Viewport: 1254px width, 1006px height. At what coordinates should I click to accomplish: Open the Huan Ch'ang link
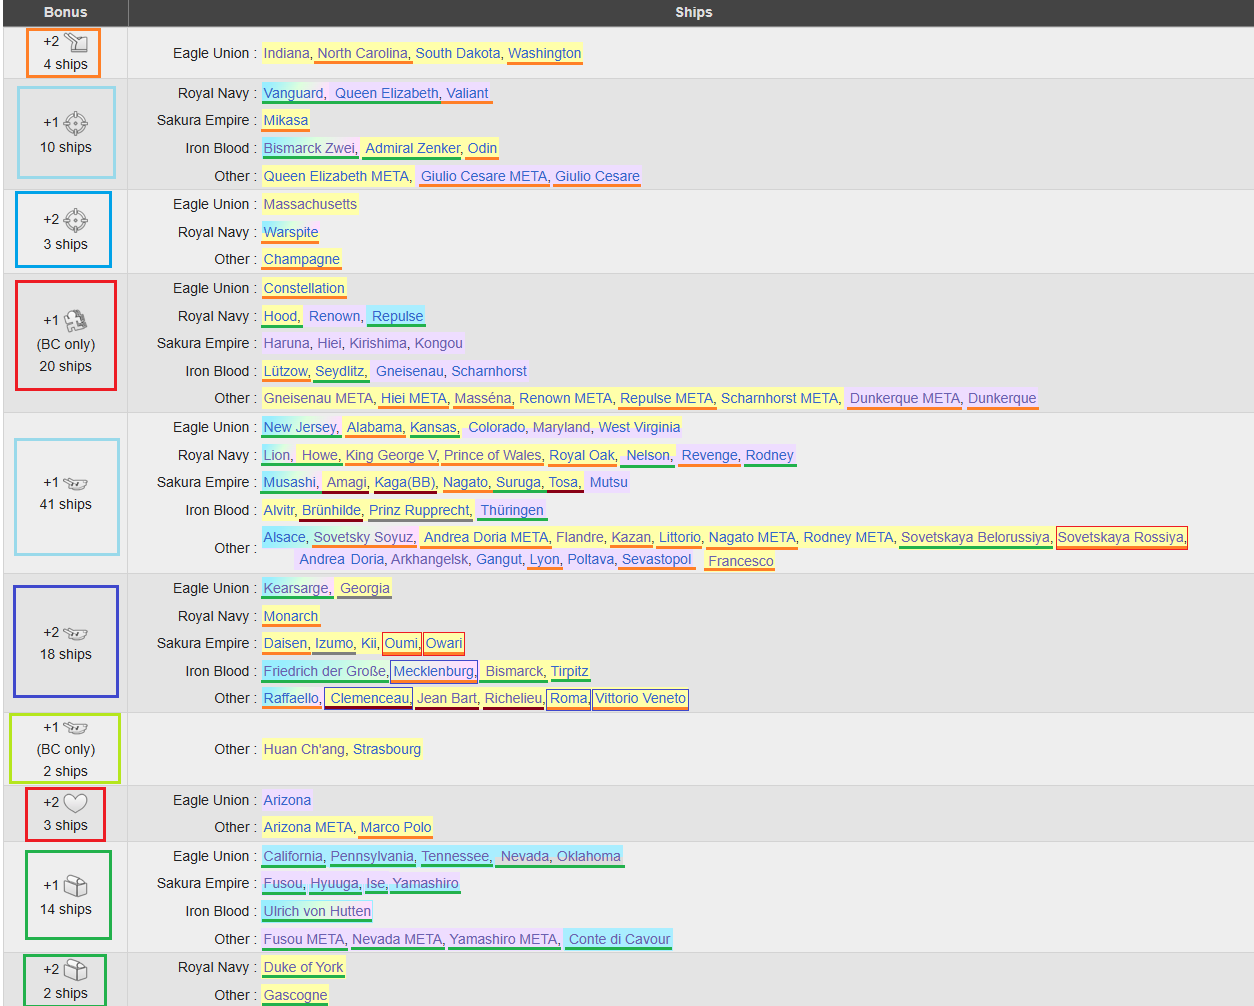(304, 749)
